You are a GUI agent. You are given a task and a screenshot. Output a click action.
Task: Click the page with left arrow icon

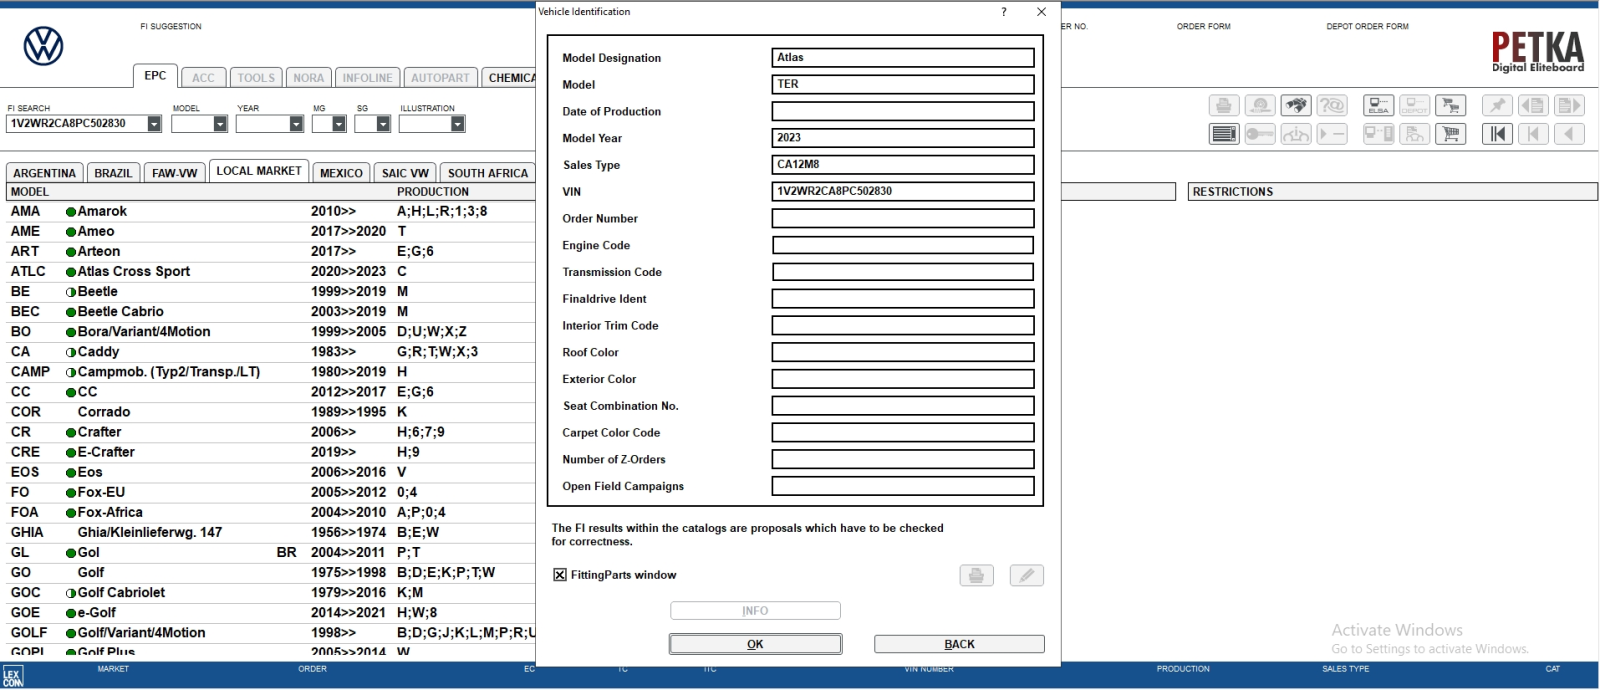1533,105
